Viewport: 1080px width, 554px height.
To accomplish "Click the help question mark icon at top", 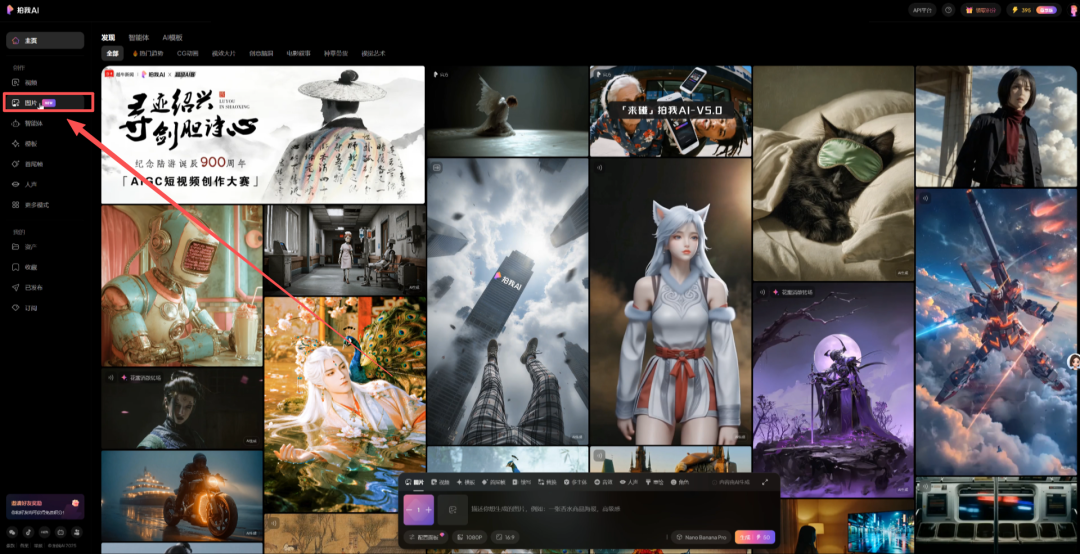I will (x=948, y=10).
